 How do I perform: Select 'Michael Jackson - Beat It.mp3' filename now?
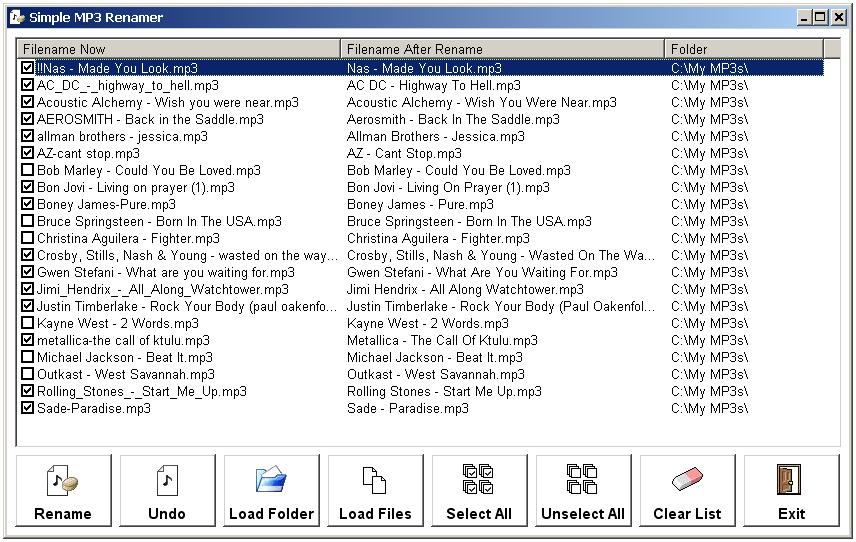coord(124,357)
